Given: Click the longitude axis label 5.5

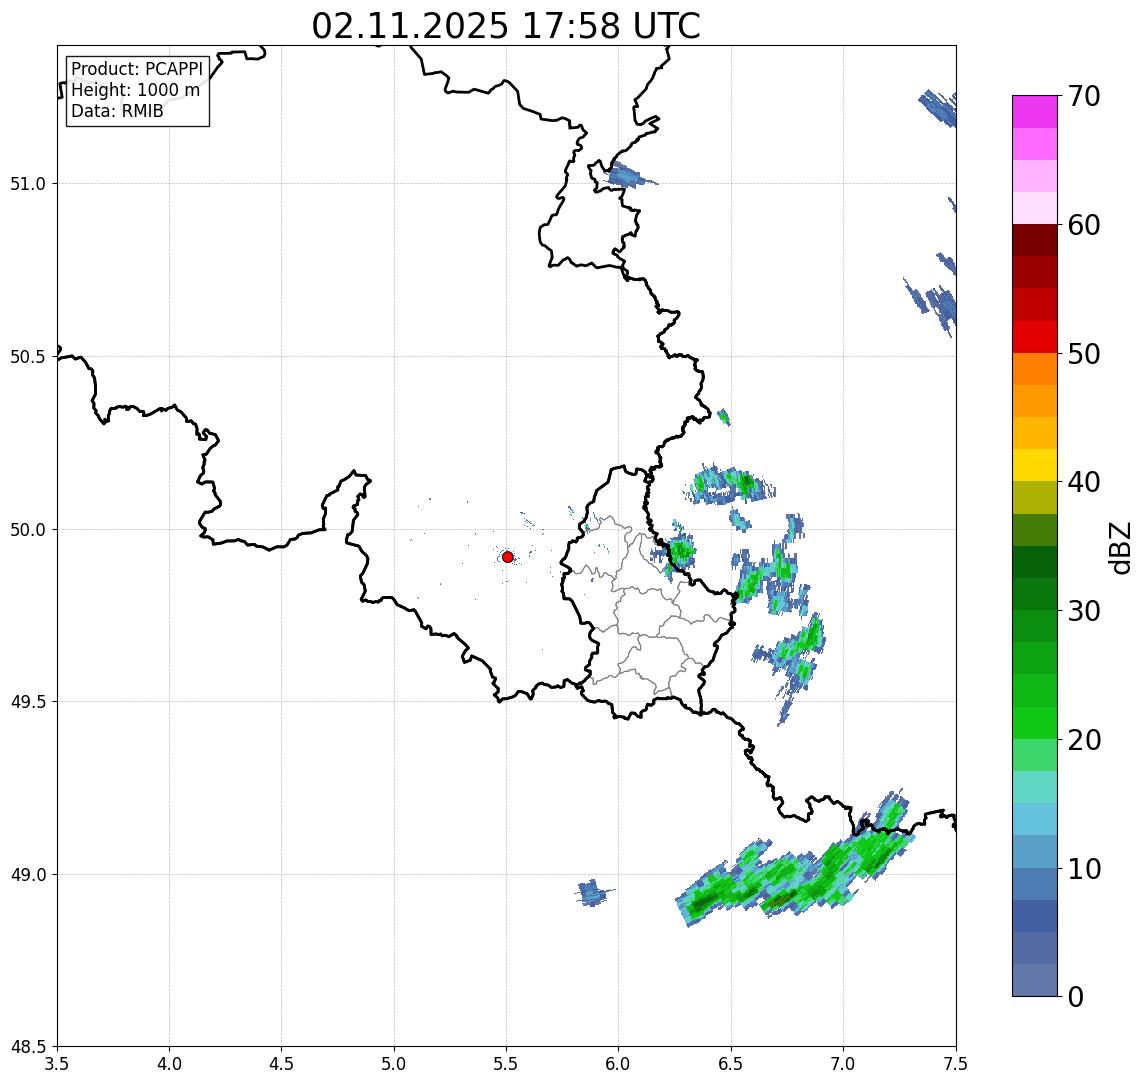Looking at the screenshot, I should point(506,1064).
